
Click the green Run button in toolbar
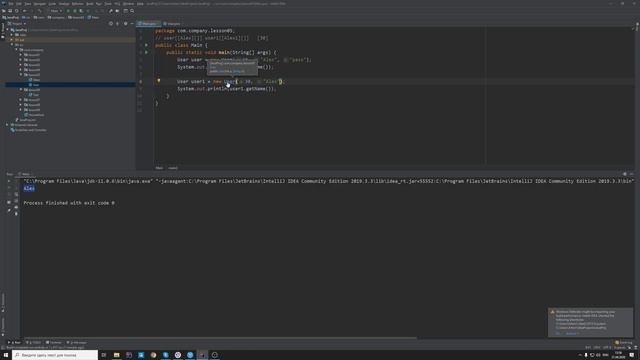click(68, 11)
